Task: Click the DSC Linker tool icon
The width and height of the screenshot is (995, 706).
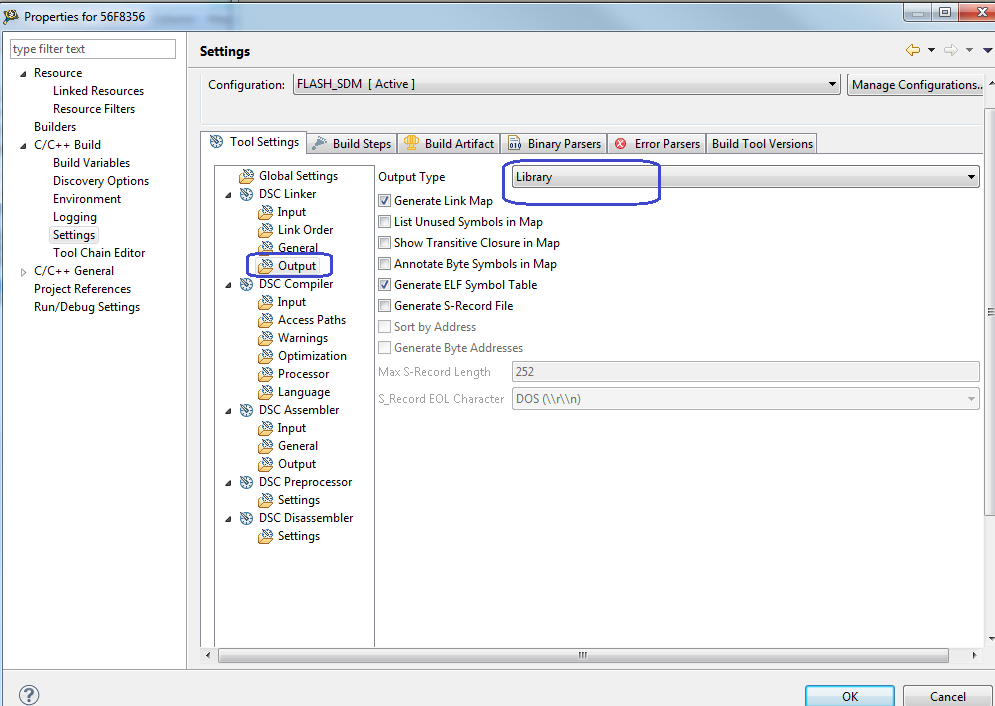Action: 246,194
